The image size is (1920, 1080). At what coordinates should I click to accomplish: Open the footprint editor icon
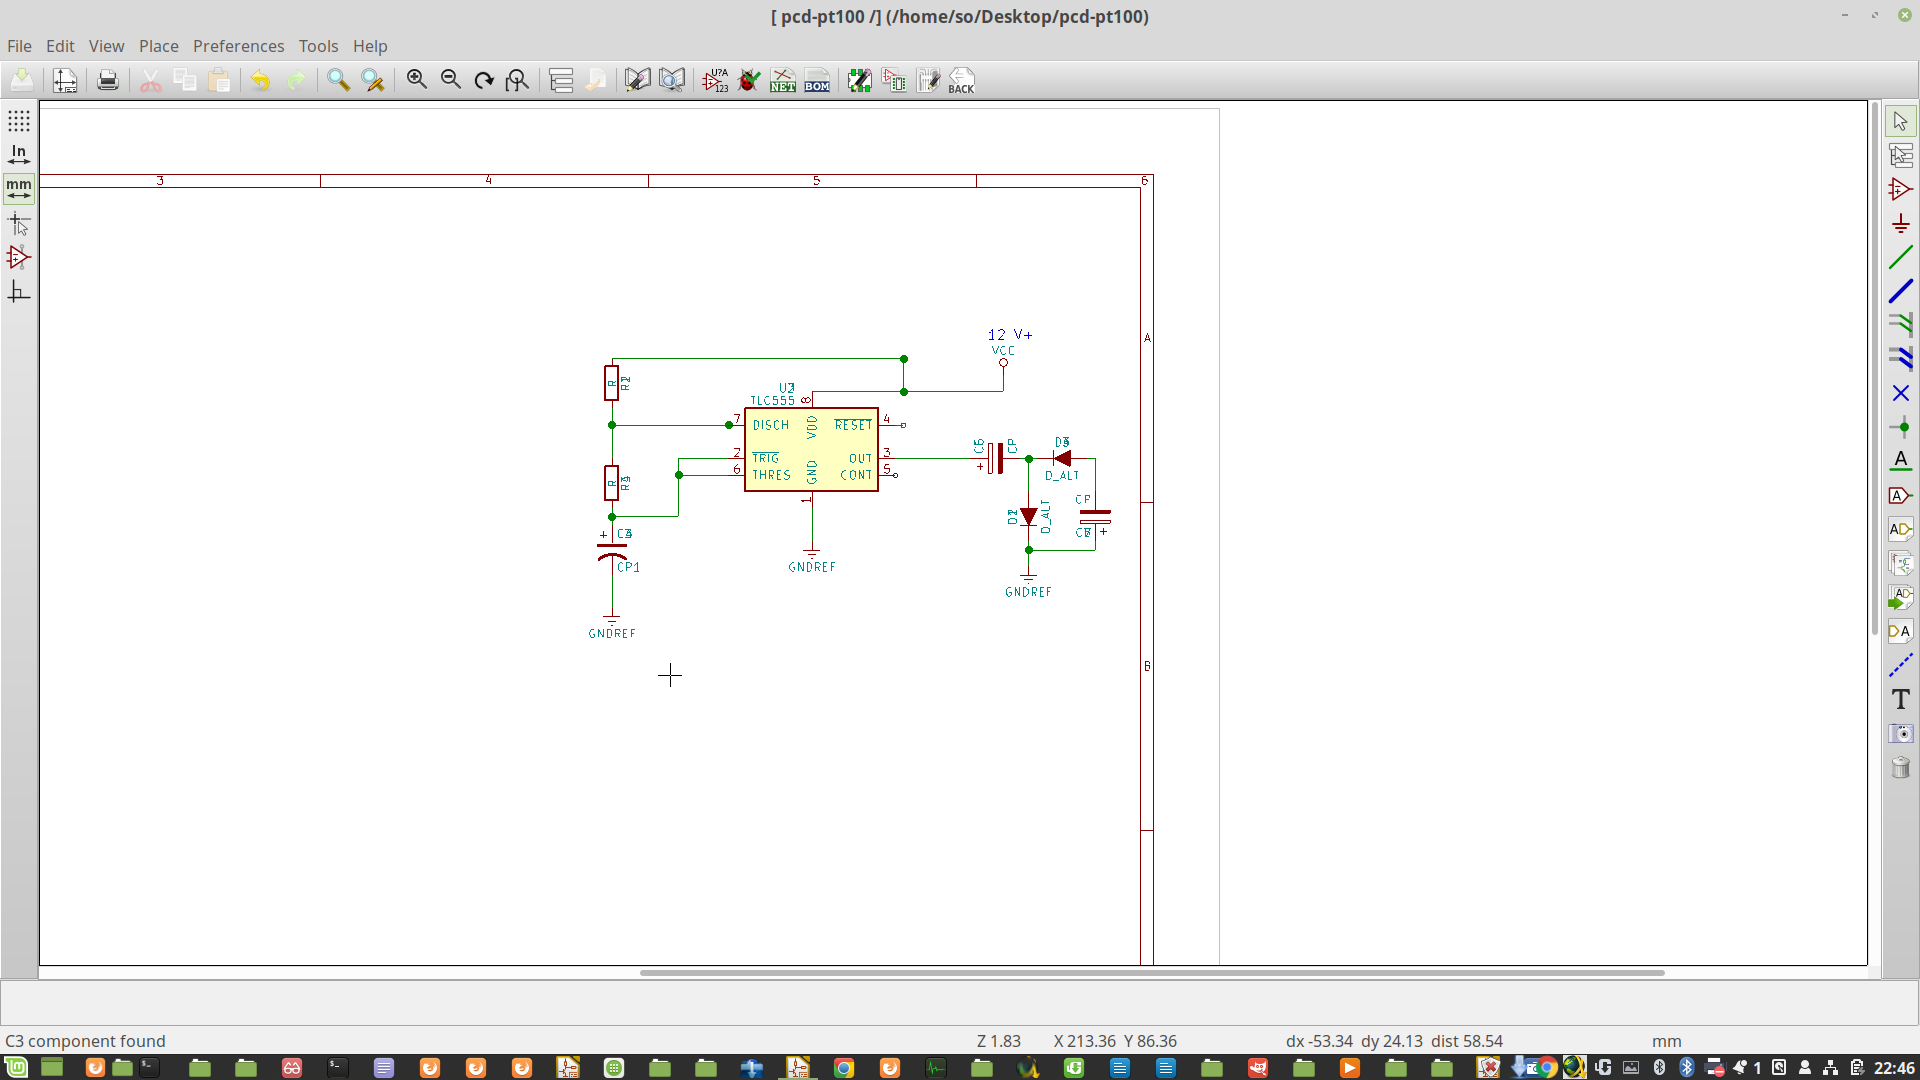[860, 81]
